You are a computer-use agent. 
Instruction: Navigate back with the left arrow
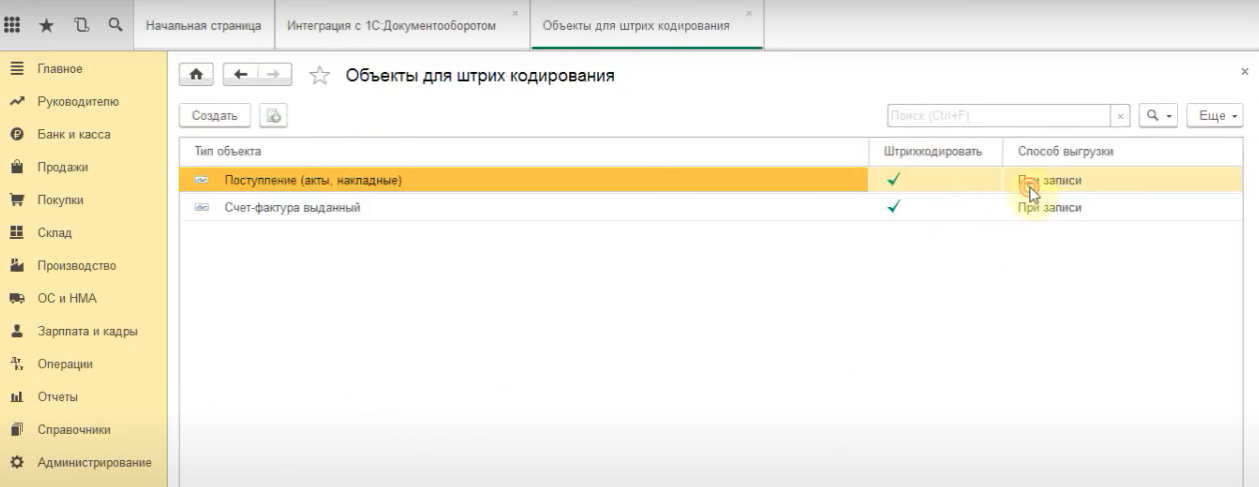coord(240,74)
